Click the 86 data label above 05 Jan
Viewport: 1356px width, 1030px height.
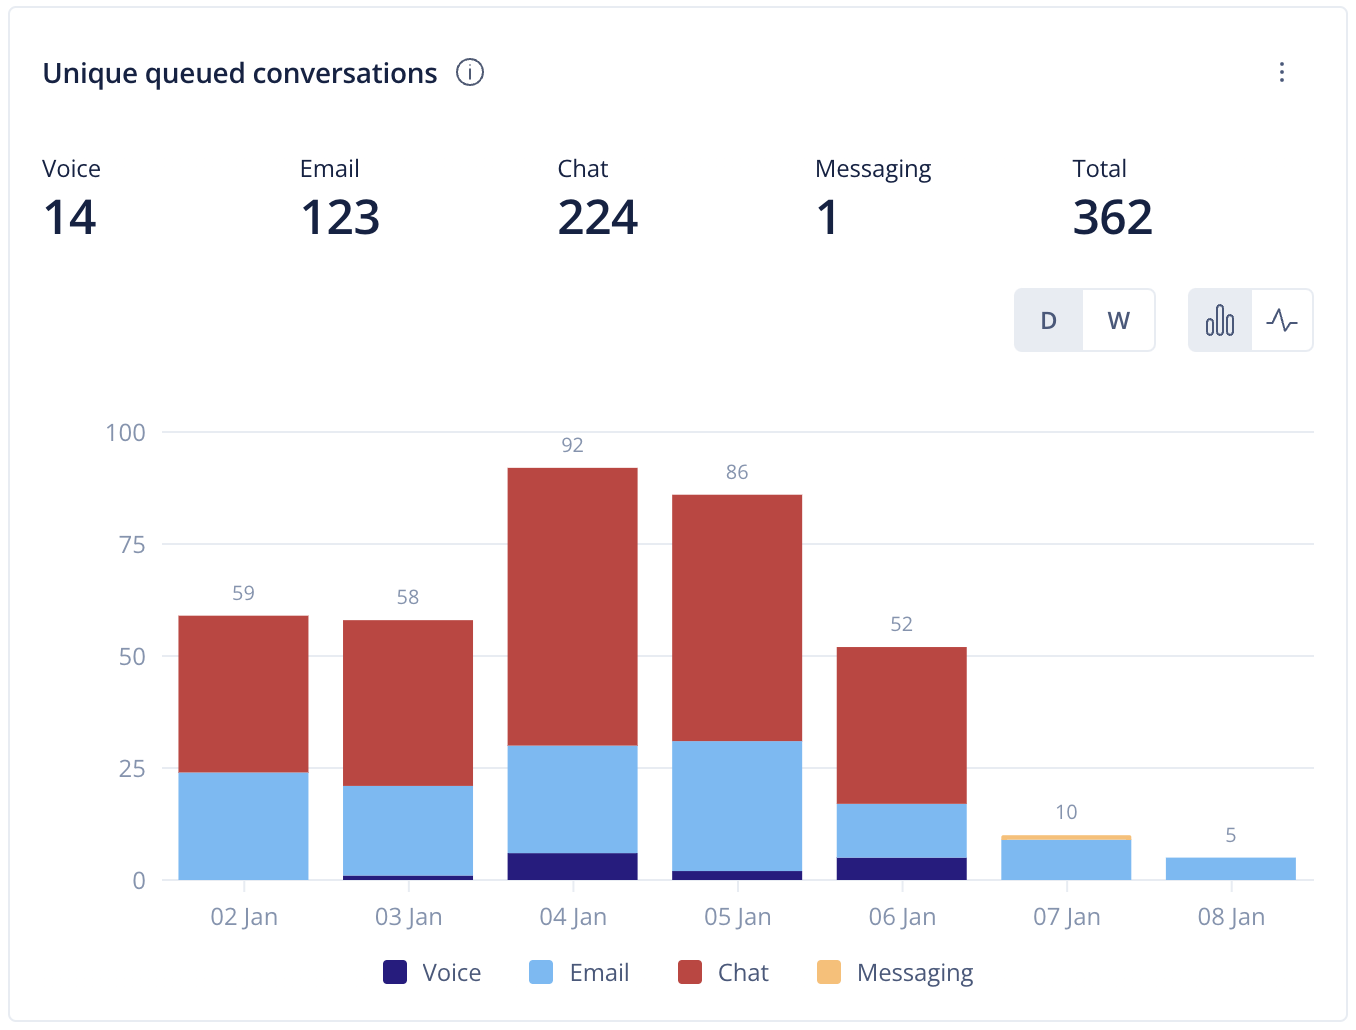[x=737, y=472]
